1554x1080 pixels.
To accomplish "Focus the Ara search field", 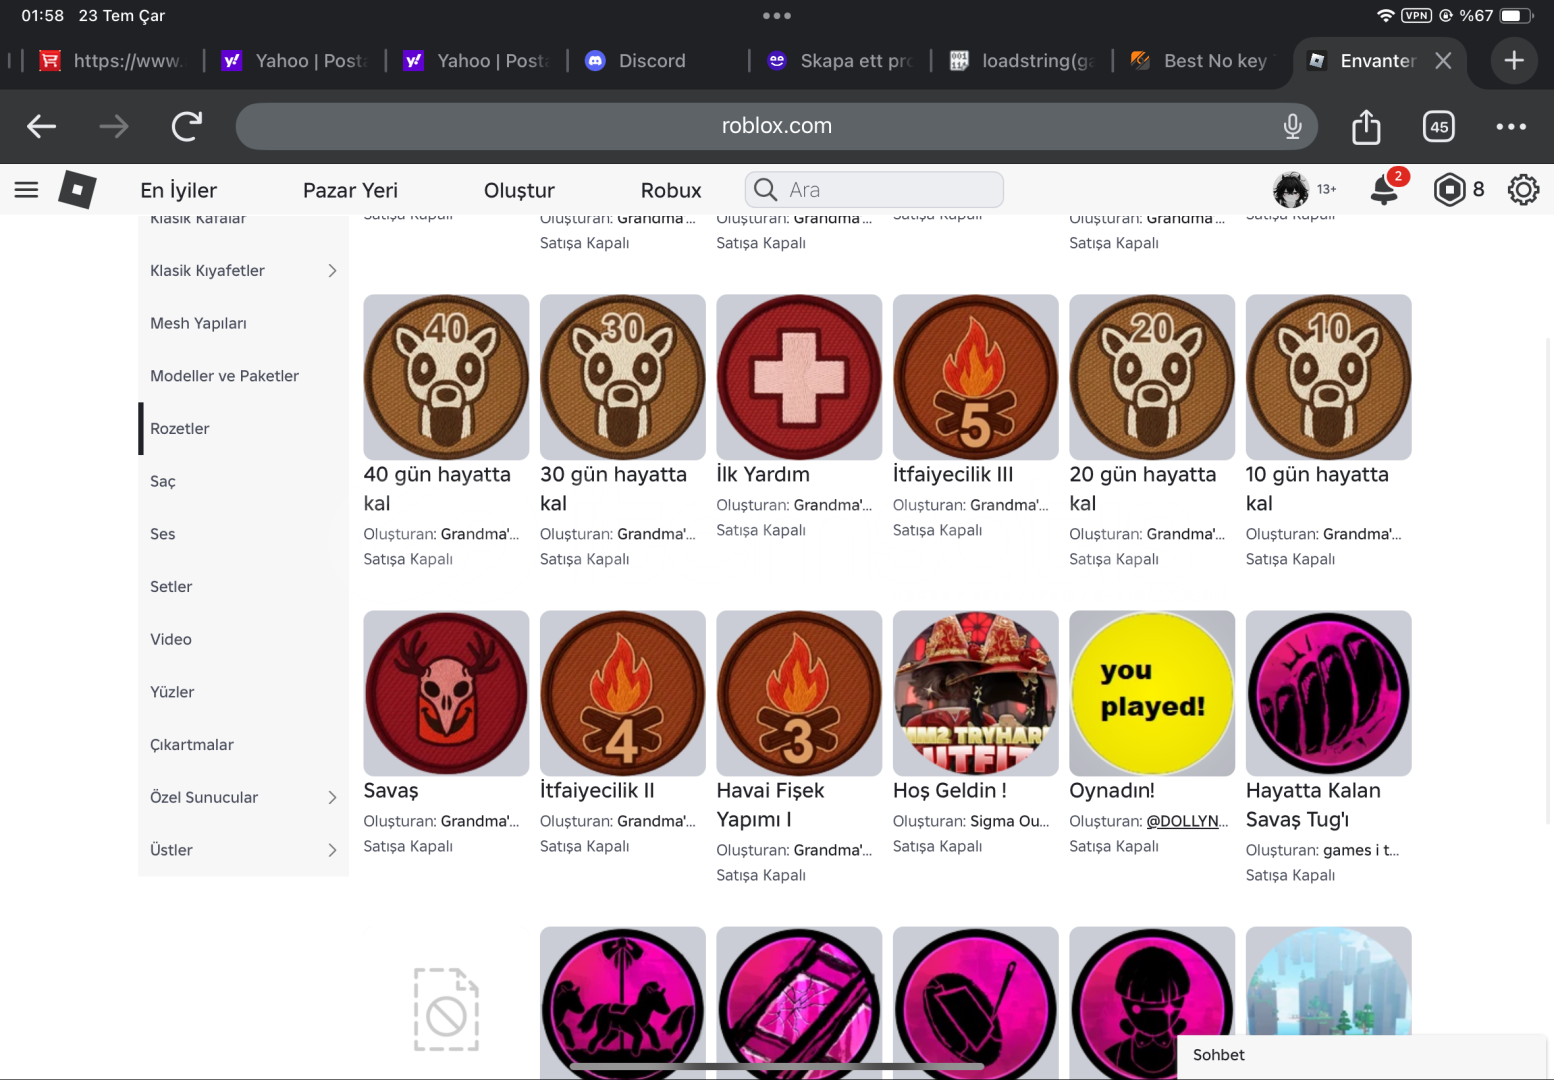I will click(x=874, y=190).
